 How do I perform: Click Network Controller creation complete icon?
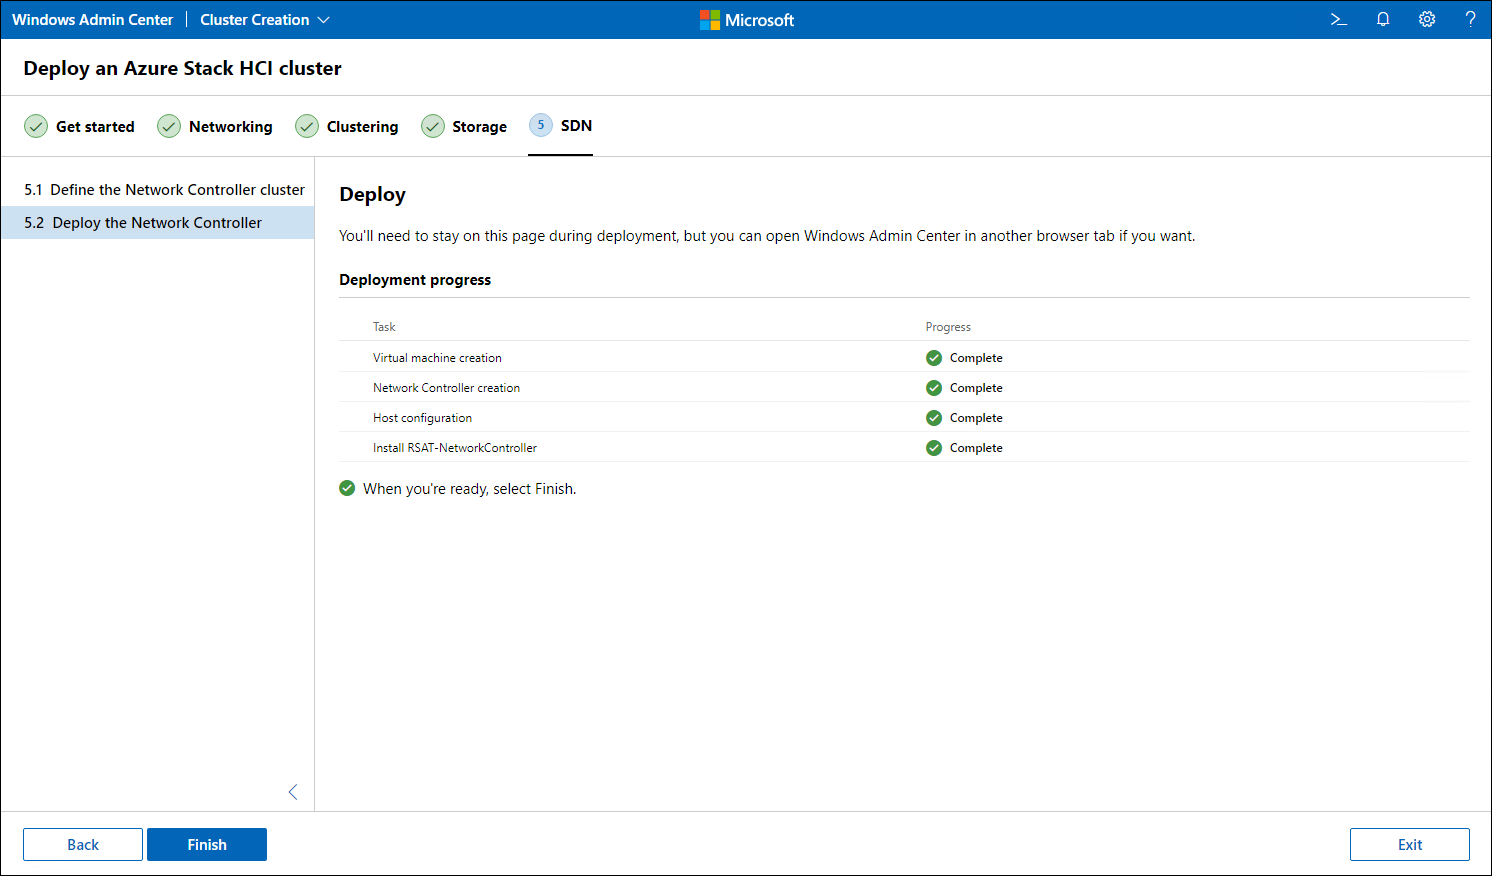click(934, 388)
